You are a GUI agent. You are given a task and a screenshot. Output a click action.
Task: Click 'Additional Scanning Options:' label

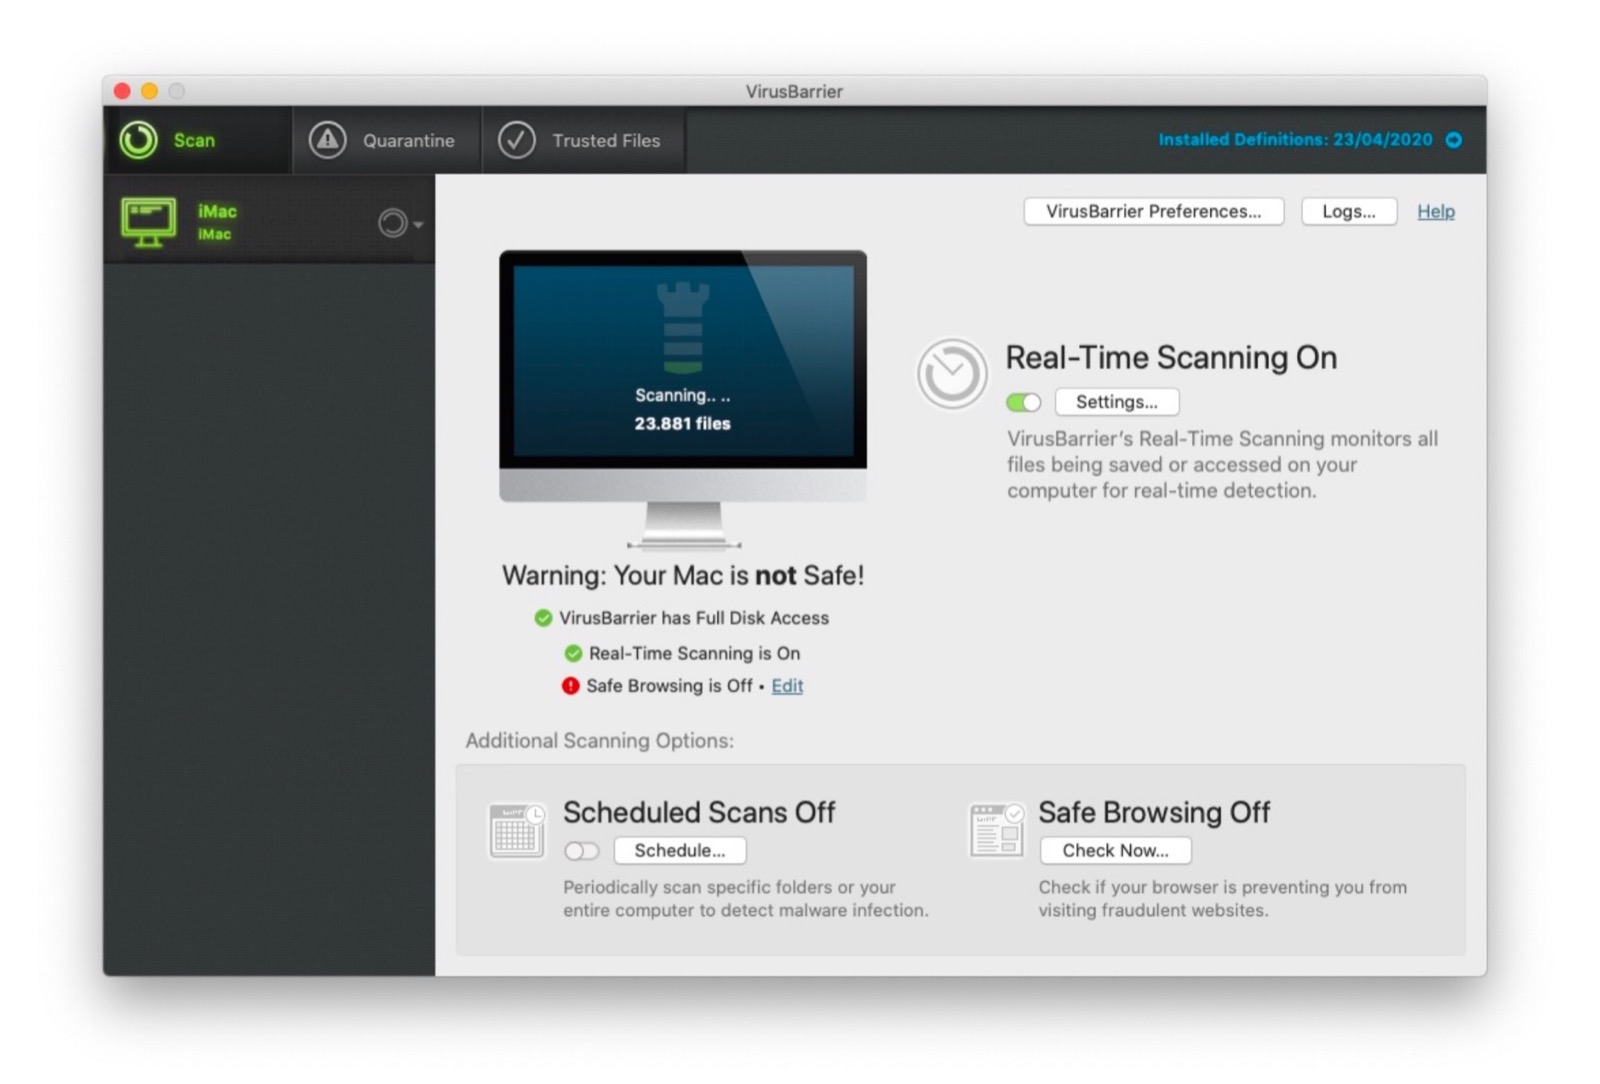point(600,741)
